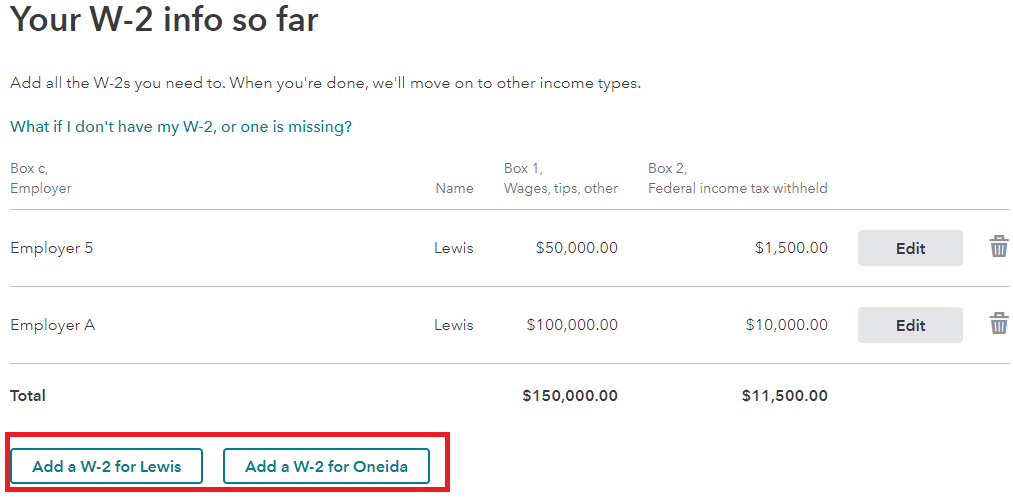The width and height of the screenshot is (1013, 498).
Task: Click the $10,000.00 federal tax withheld amount
Action: point(786,325)
